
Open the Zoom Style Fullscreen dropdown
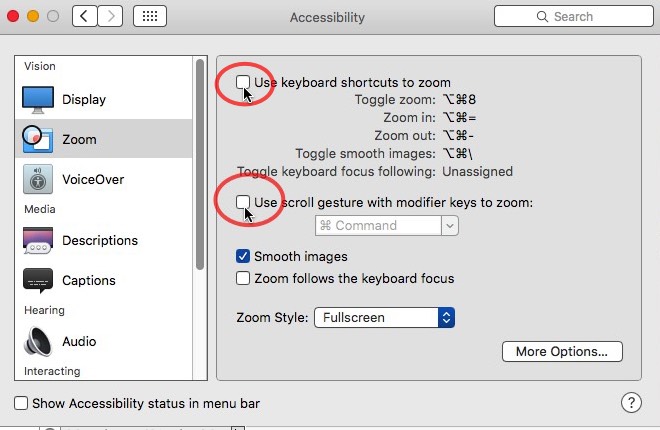385,318
